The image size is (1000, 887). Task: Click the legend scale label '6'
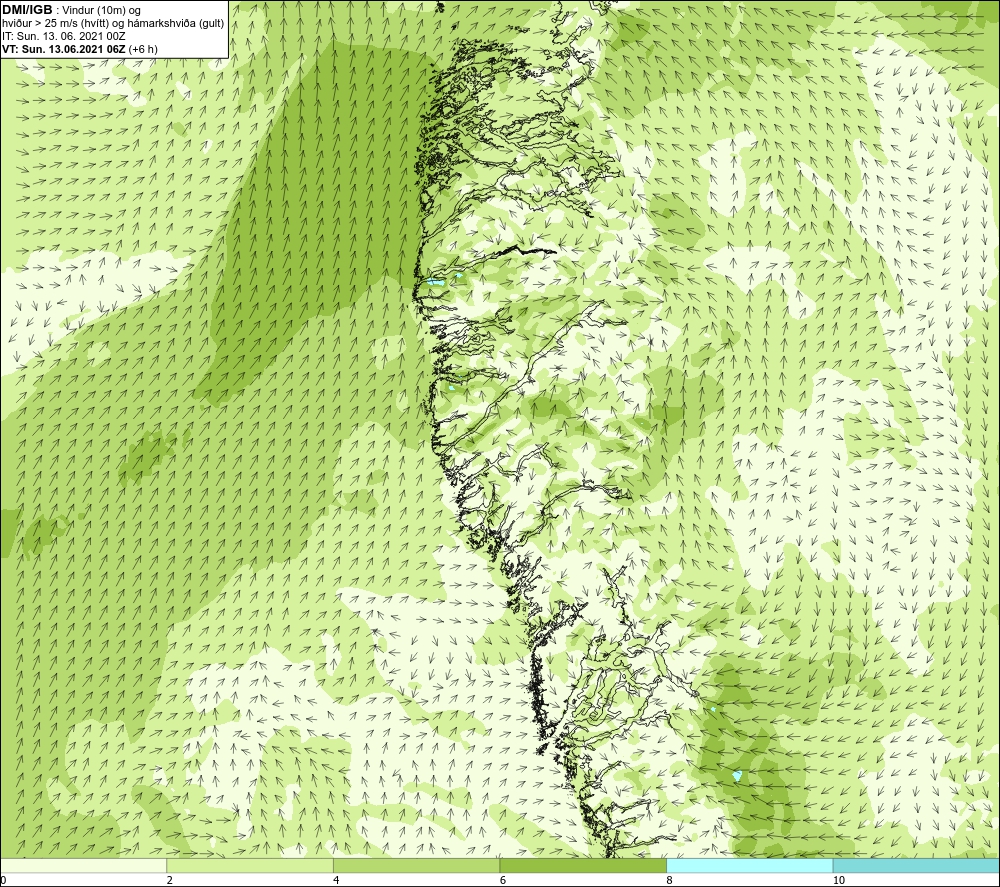click(x=503, y=880)
